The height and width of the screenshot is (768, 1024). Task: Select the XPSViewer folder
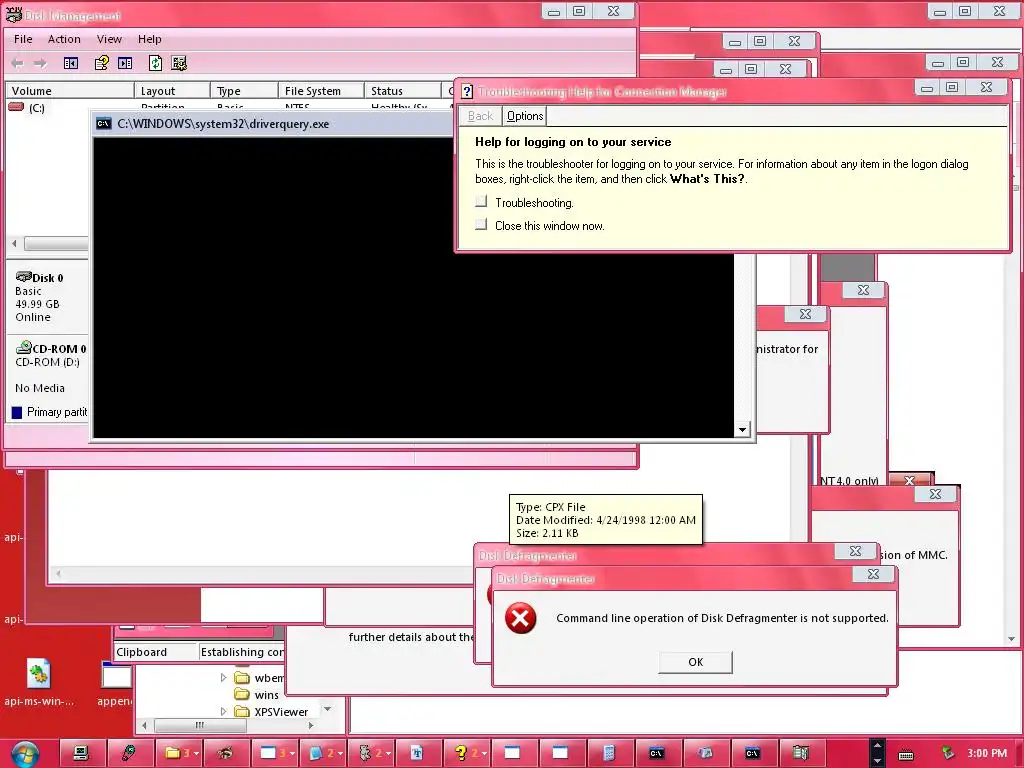pos(271,712)
